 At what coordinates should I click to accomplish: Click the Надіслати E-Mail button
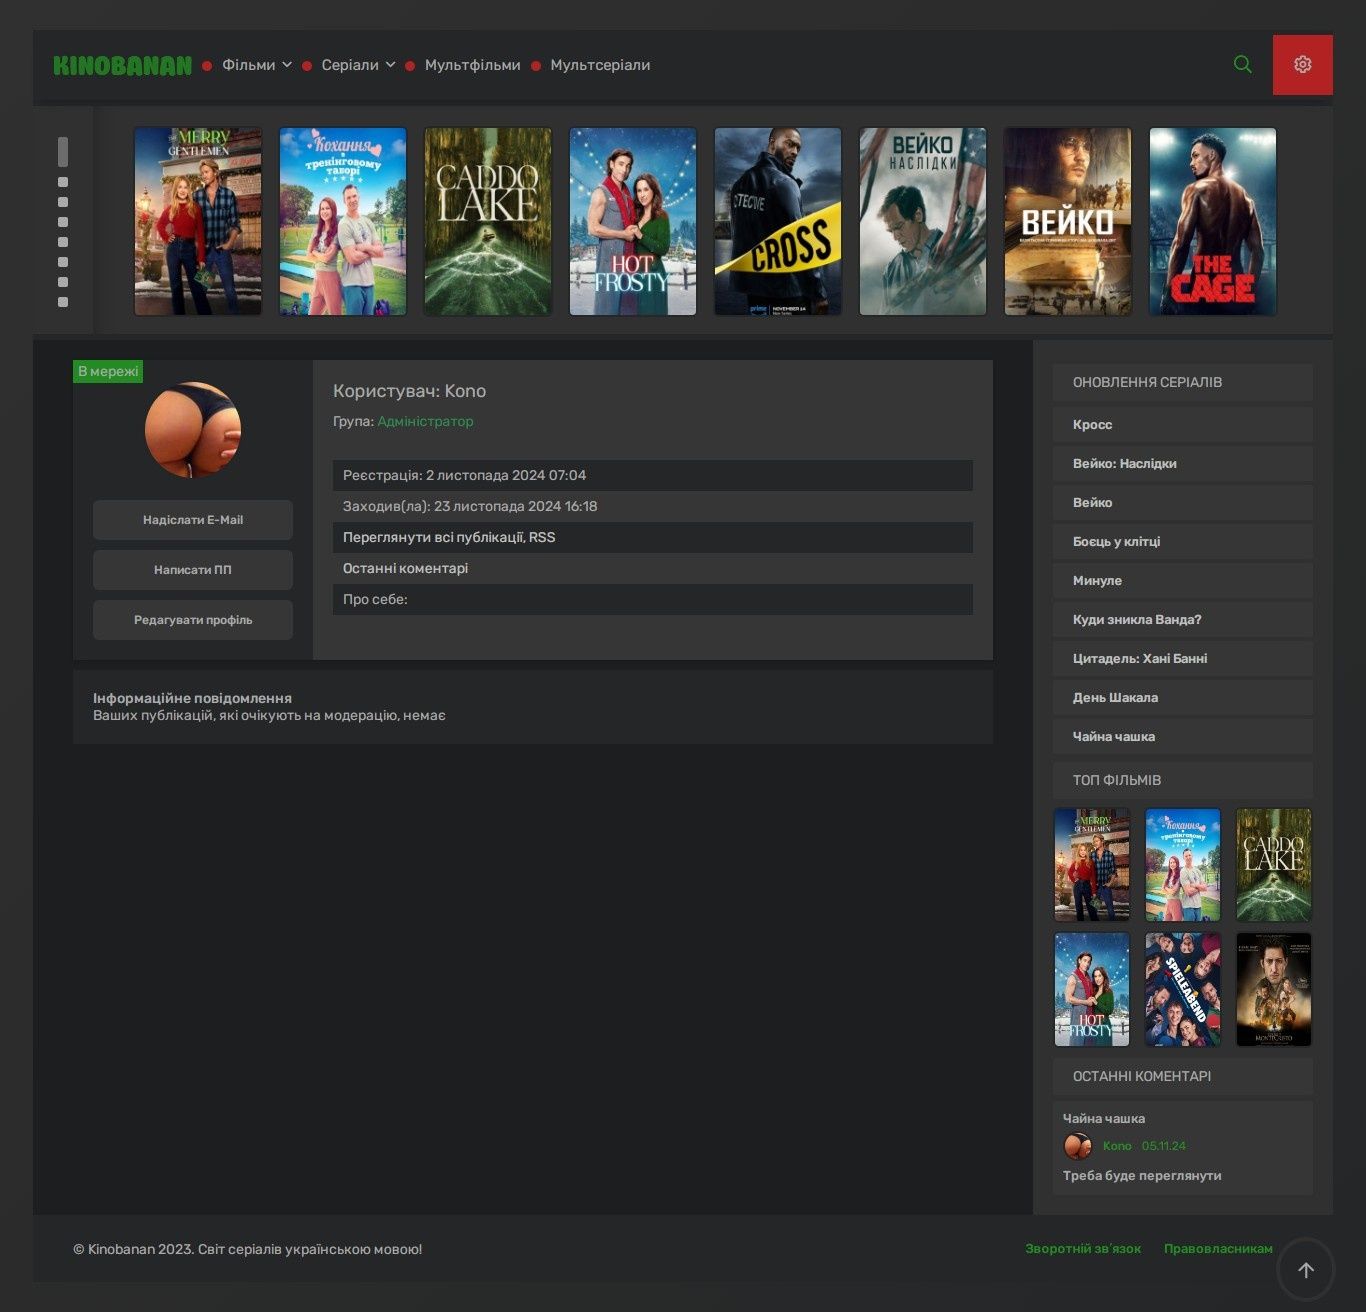tap(193, 520)
